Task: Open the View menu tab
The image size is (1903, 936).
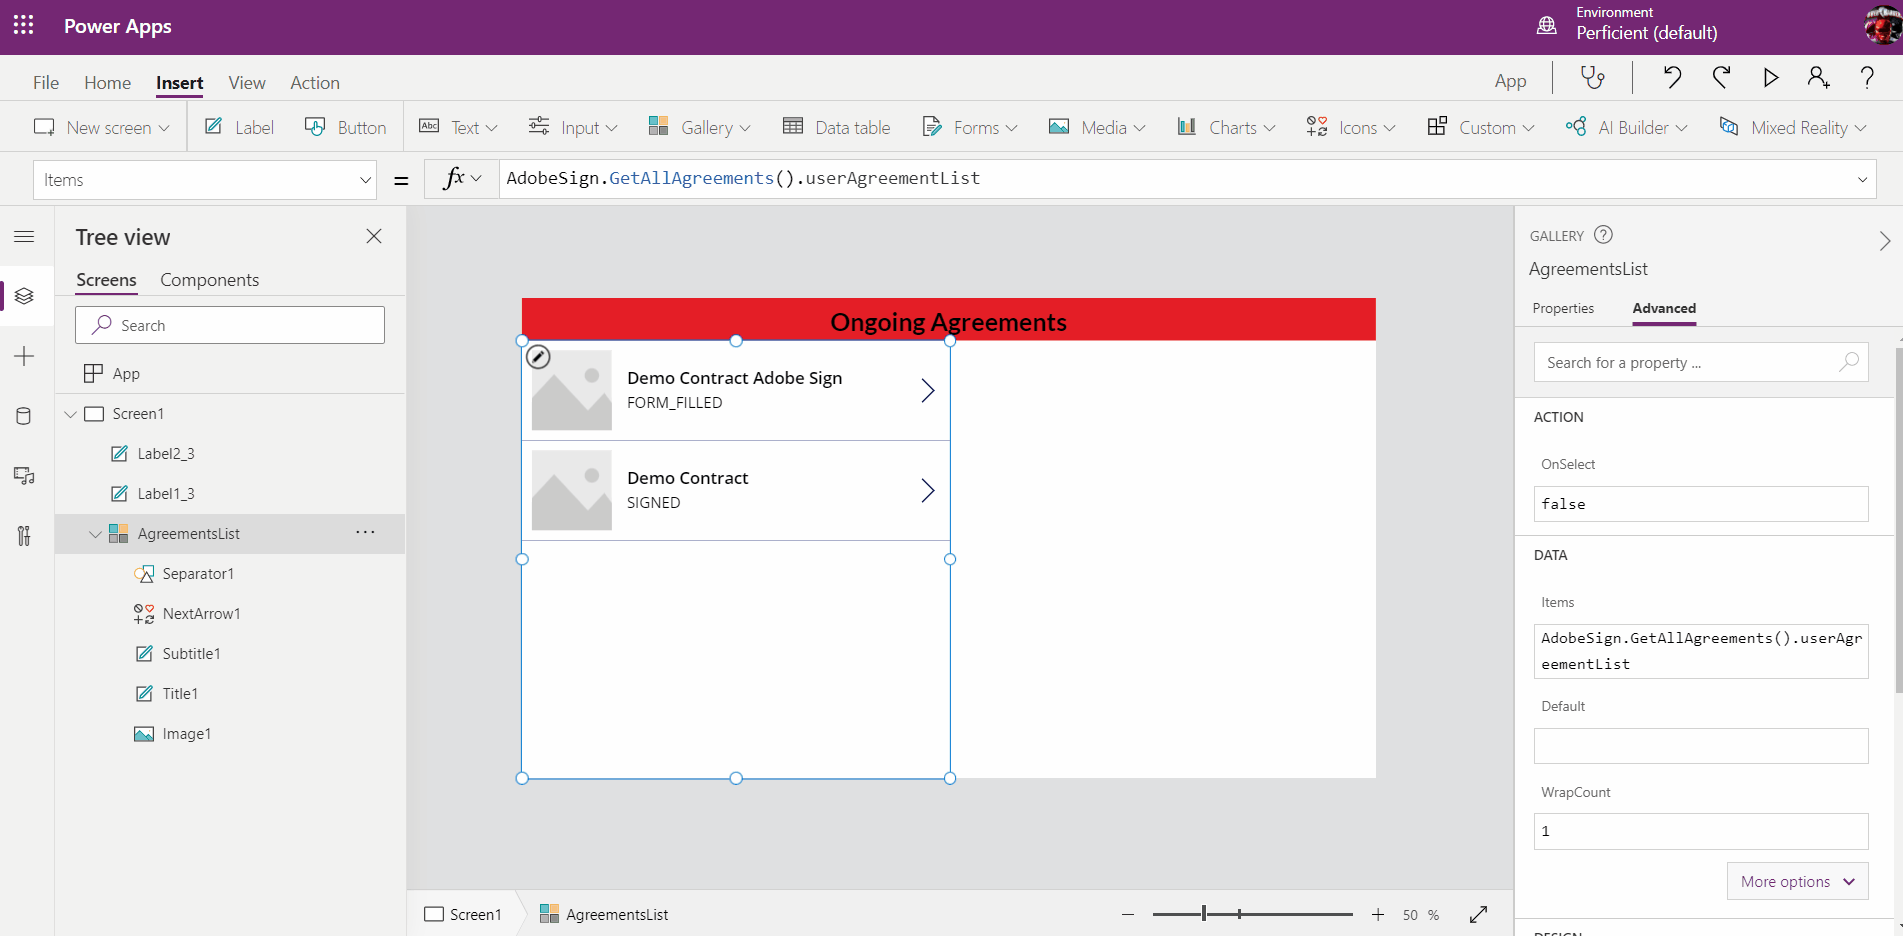Action: click(x=247, y=83)
